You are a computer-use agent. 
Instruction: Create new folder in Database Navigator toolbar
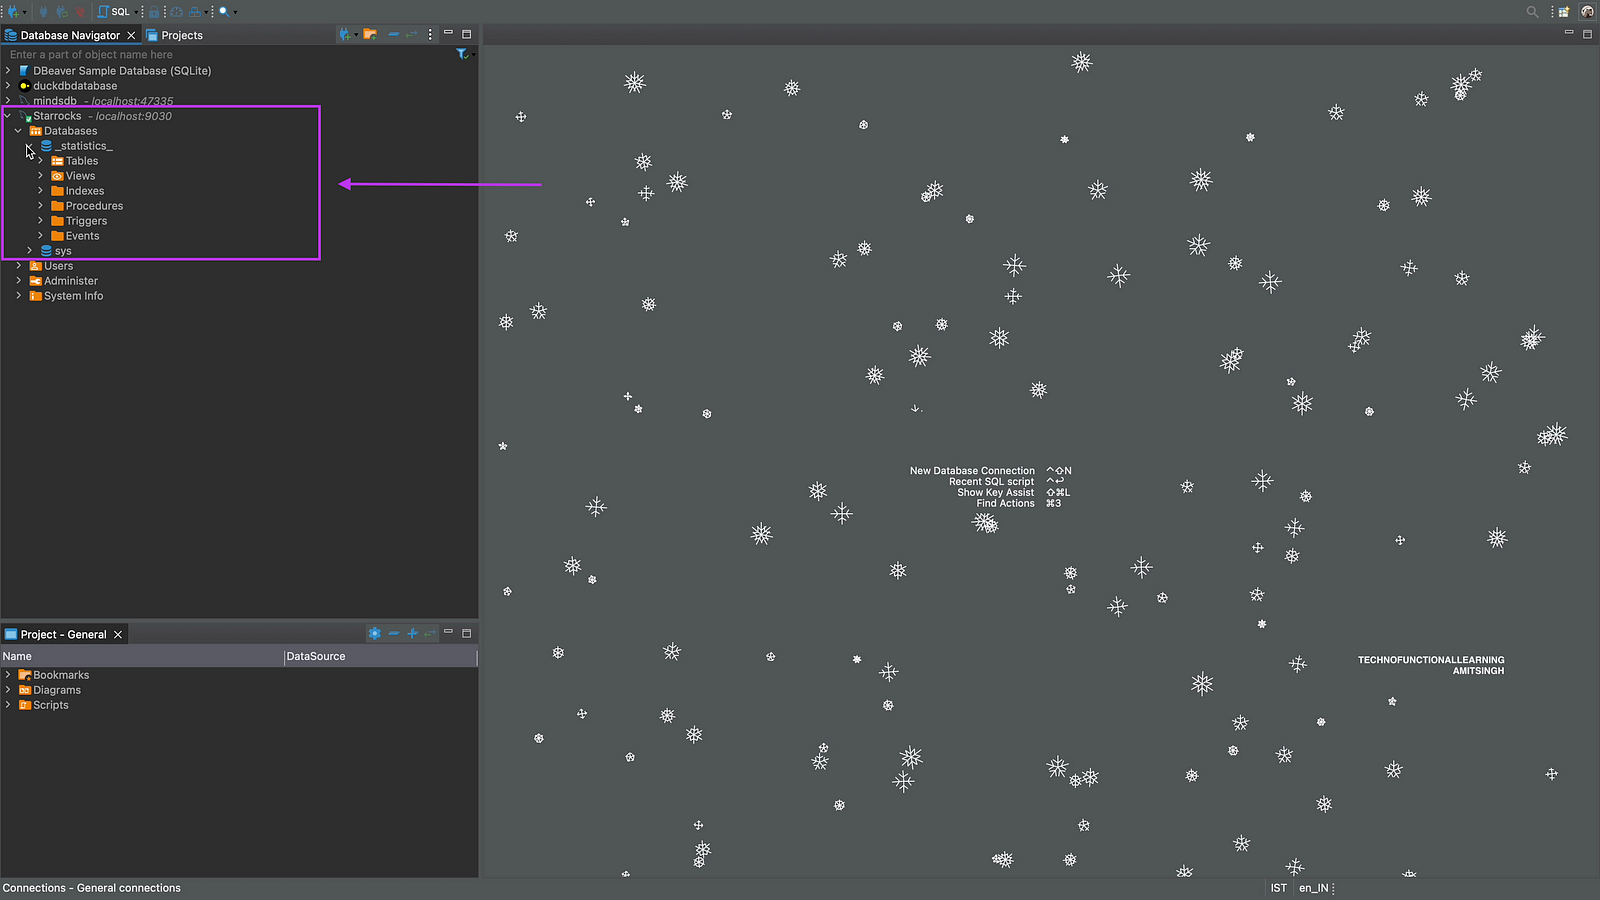(370, 35)
